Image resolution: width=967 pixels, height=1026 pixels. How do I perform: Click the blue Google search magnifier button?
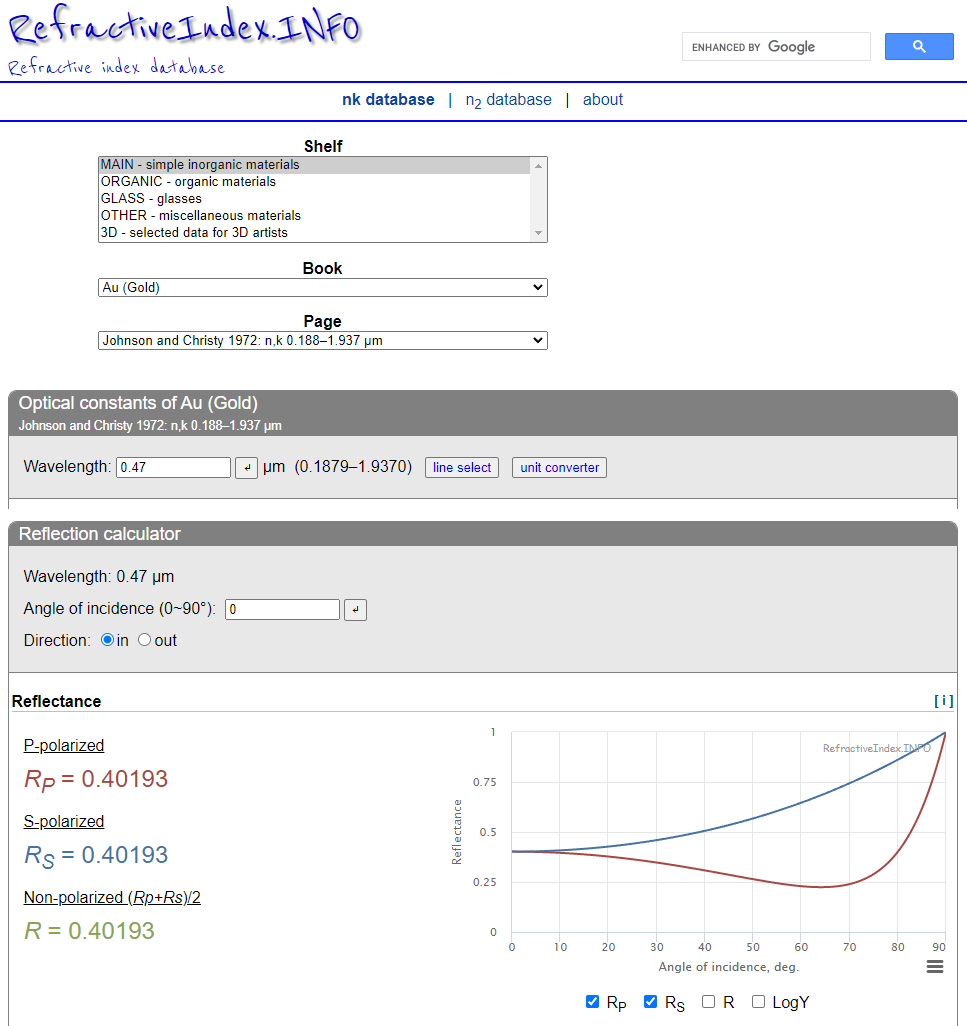919,46
